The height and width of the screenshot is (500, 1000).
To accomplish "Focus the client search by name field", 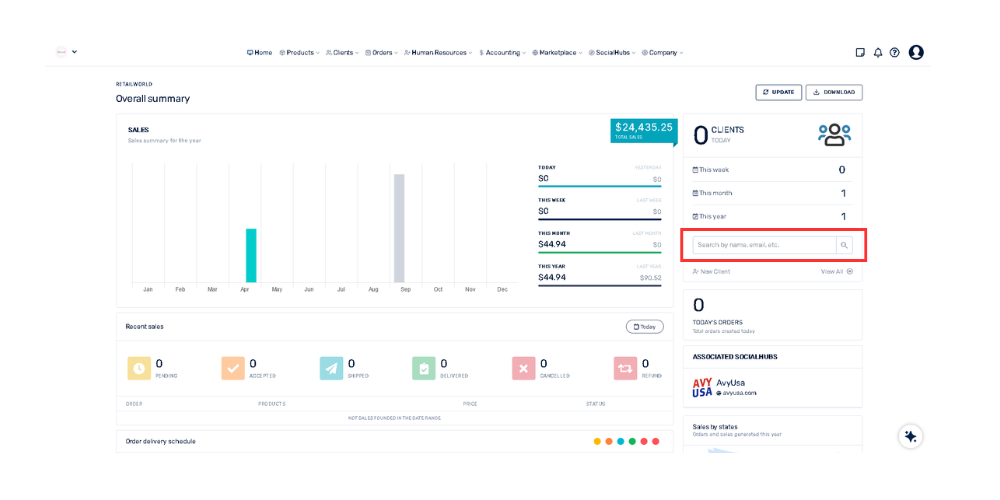I will tap(764, 245).
